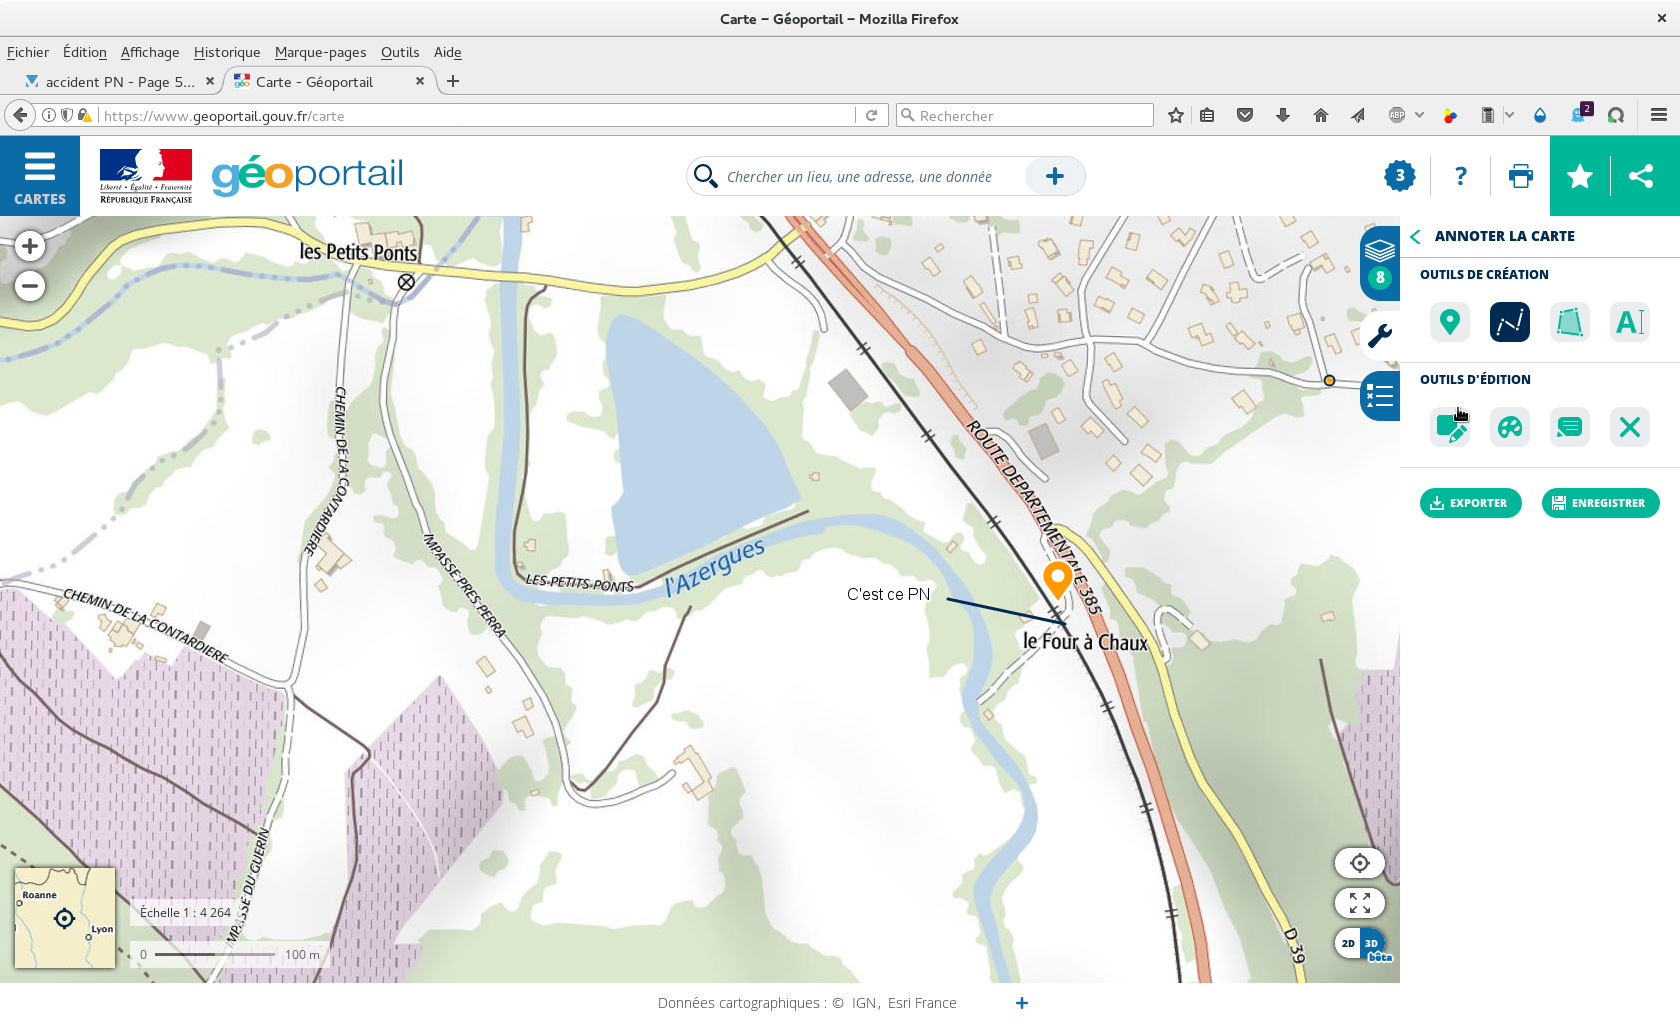This screenshot has width=1680, height=1023.
Task: Toggle the 2D/3D view switch
Action: point(1360,943)
